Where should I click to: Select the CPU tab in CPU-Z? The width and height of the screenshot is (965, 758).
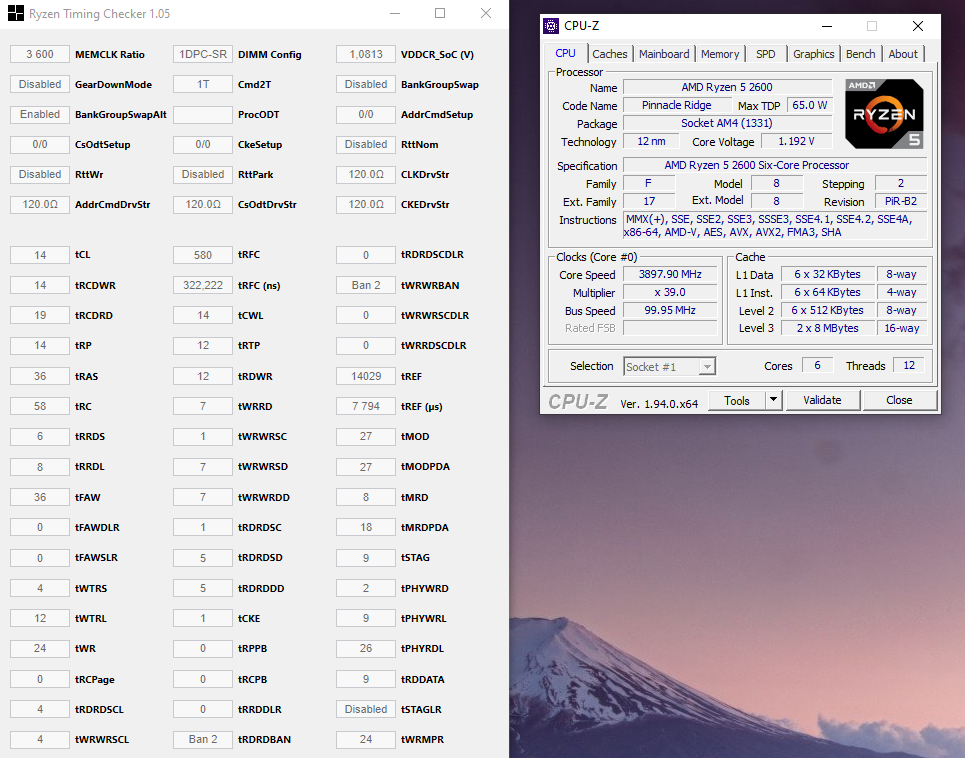pos(565,54)
